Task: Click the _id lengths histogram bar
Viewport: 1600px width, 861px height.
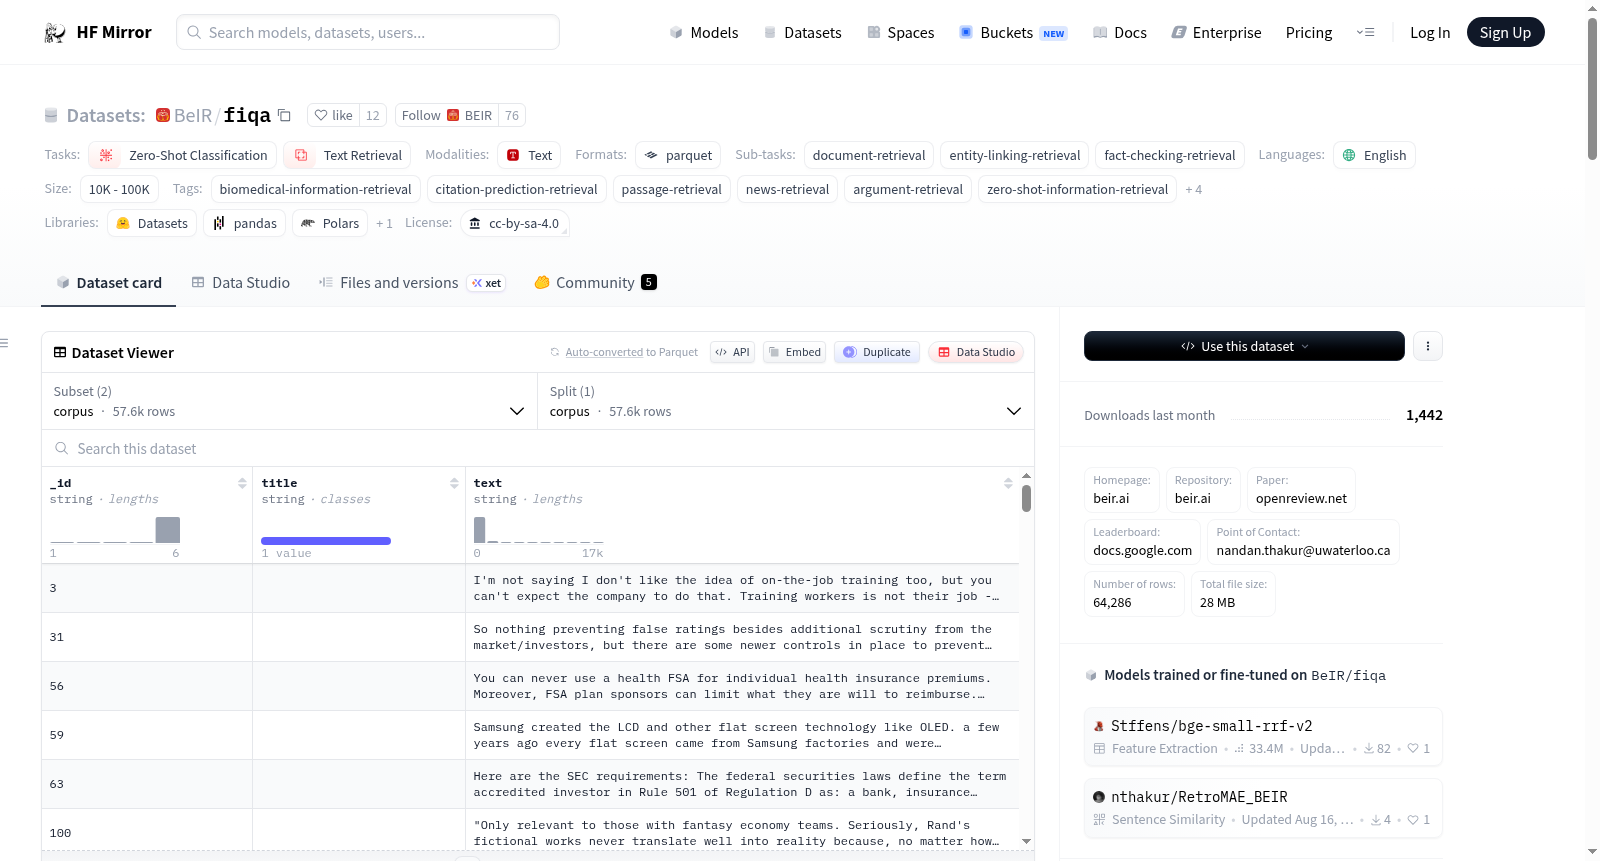Action: (x=168, y=530)
